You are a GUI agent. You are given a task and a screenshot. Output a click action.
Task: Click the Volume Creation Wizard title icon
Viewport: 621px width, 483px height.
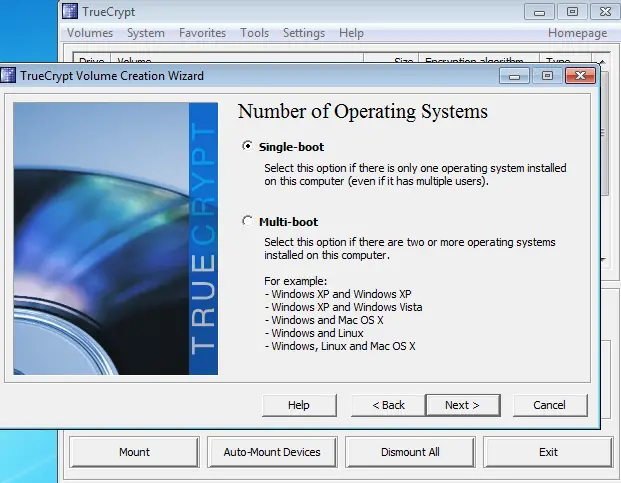click(8, 75)
